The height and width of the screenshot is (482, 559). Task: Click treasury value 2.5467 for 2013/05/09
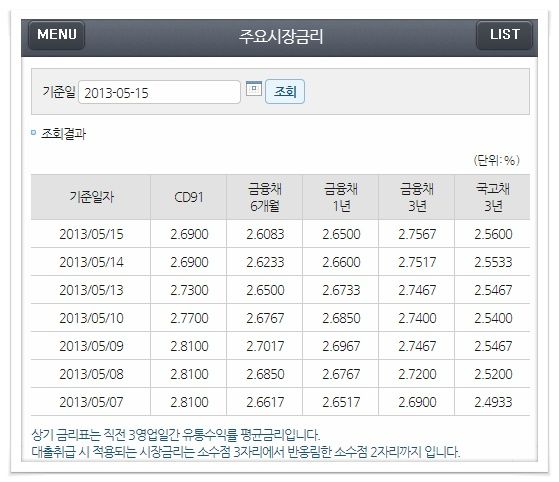coord(493,346)
